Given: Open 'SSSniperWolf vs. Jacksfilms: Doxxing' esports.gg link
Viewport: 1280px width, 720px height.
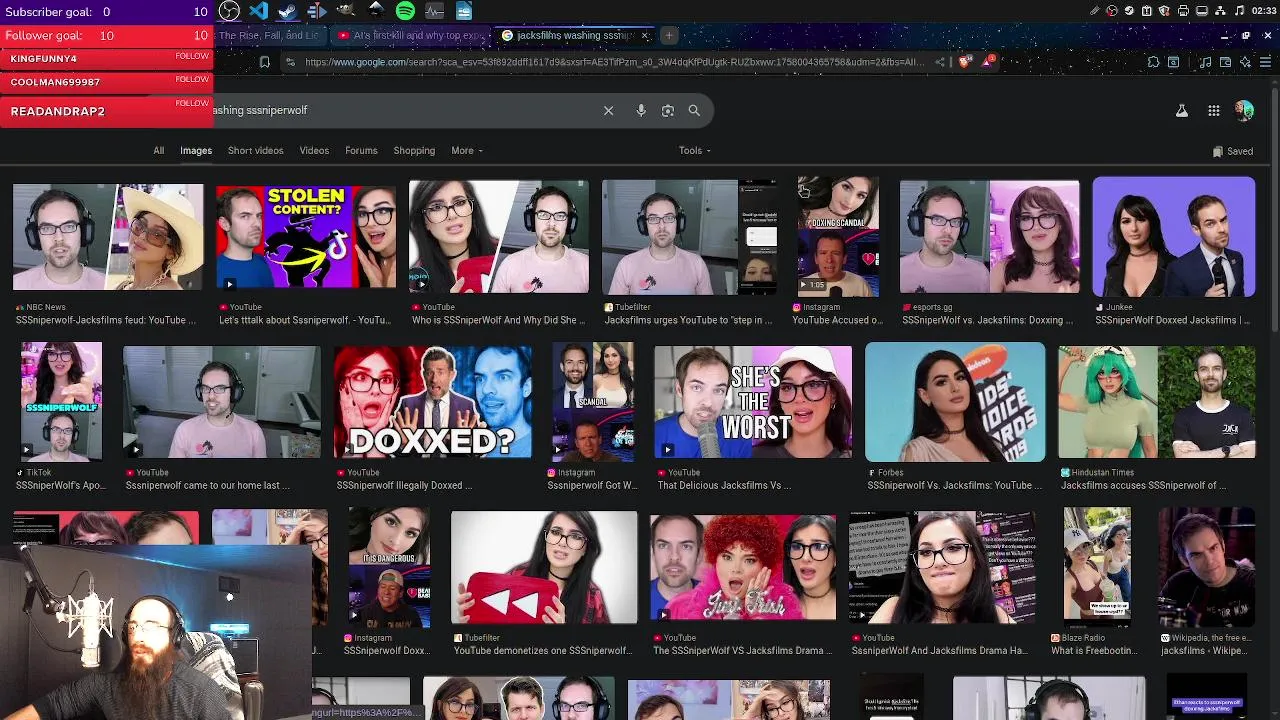Looking at the screenshot, I should tap(987, 320).
